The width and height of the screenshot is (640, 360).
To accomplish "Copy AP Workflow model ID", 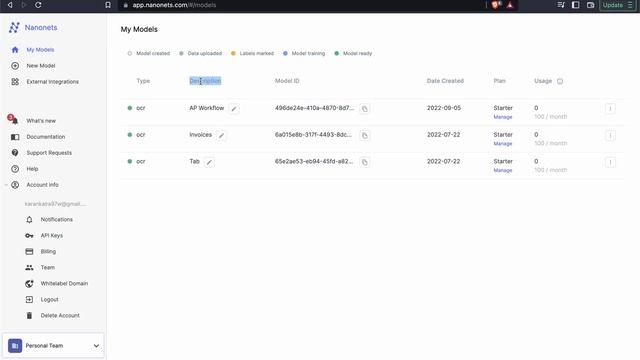I will (x=365, y=109).
